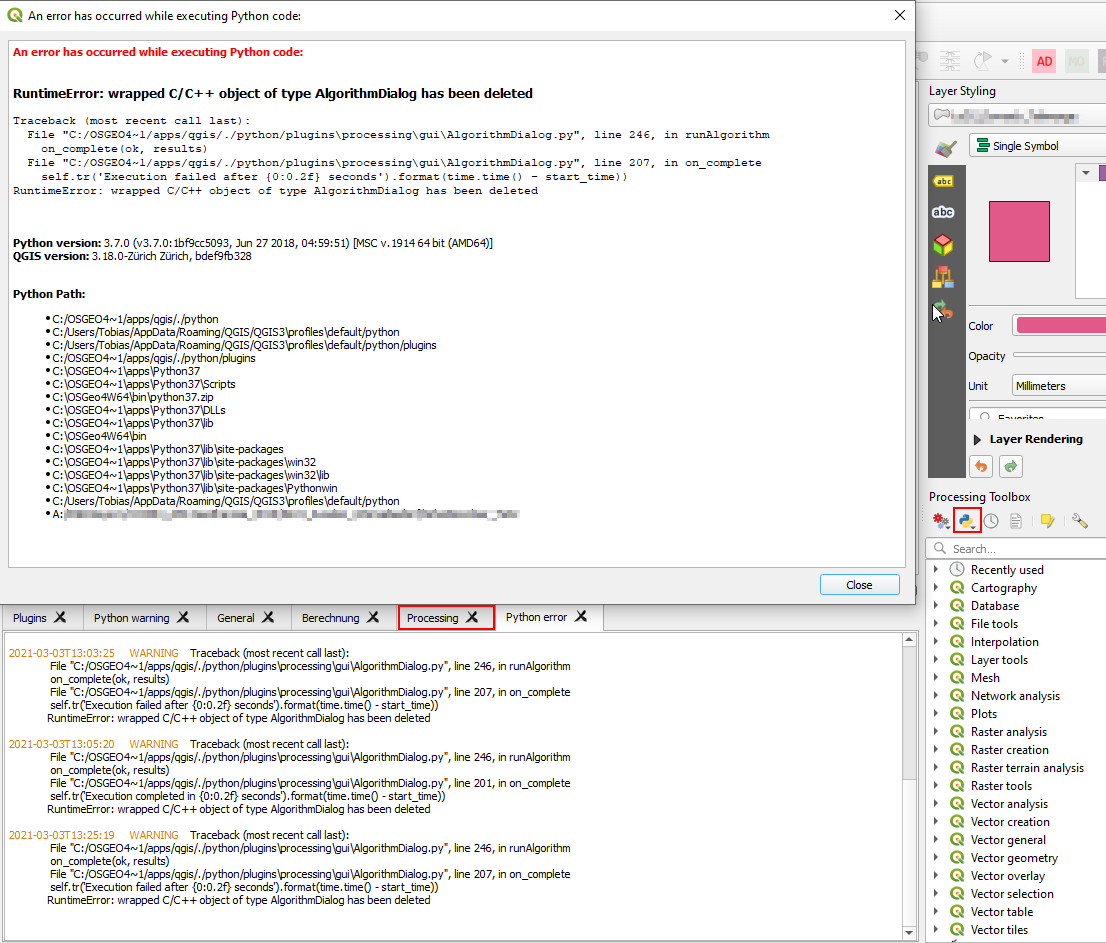Open the Labels tab in Layer Styling
Viewport: 1106px width, 943px height.
pos(943,181)
